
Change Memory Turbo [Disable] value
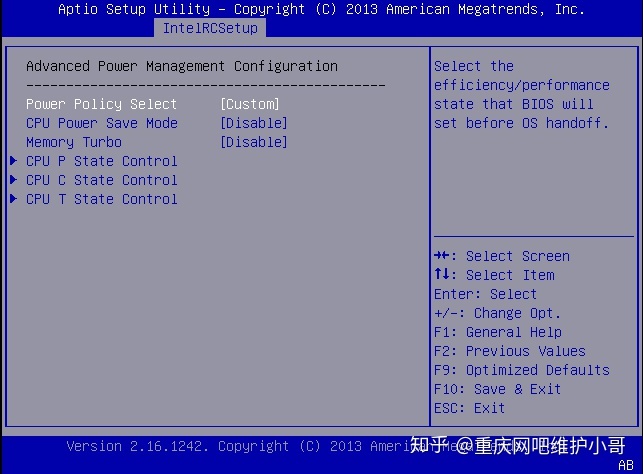coord(254,142)
